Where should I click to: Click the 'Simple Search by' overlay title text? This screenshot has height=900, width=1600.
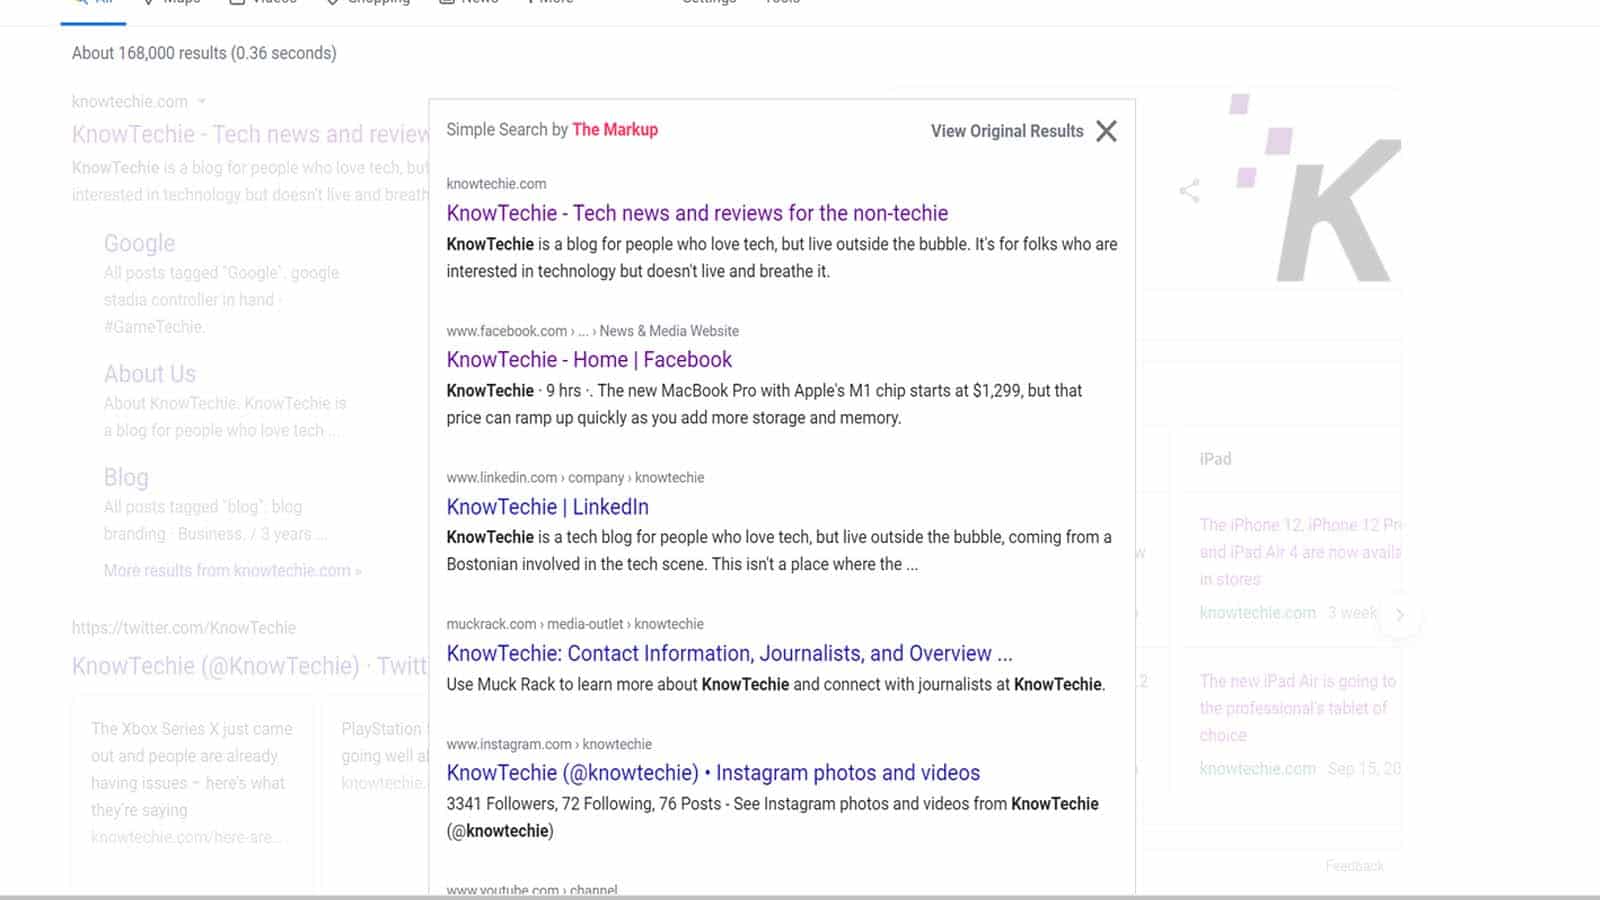pyautogui.click(x=507, y=129)
